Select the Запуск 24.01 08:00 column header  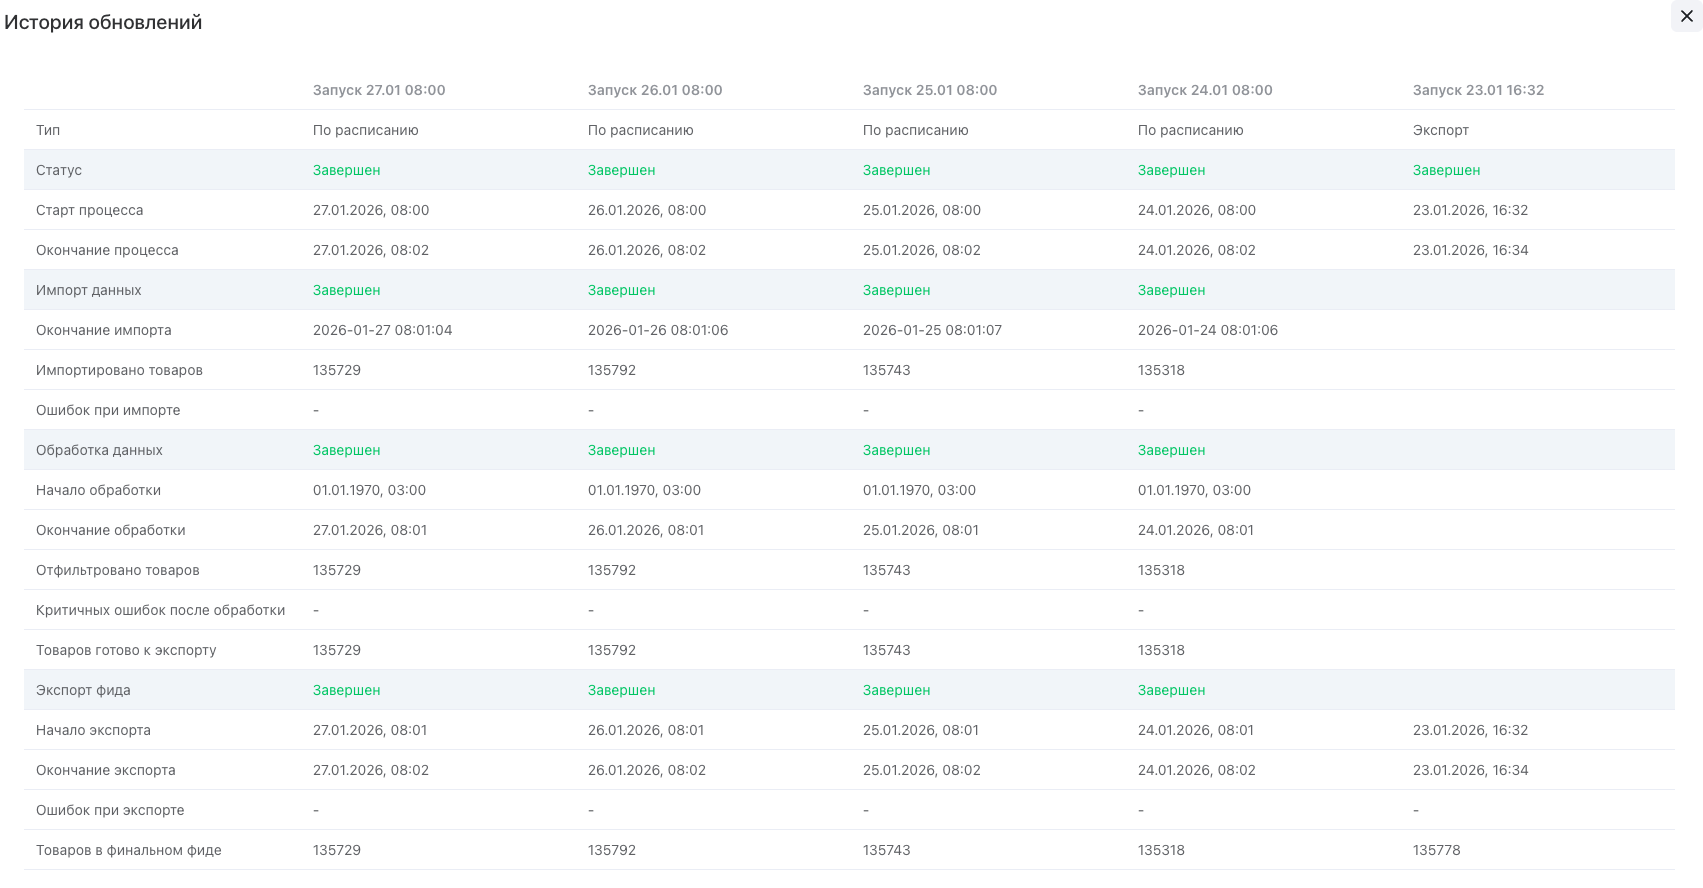point(1204,90)
